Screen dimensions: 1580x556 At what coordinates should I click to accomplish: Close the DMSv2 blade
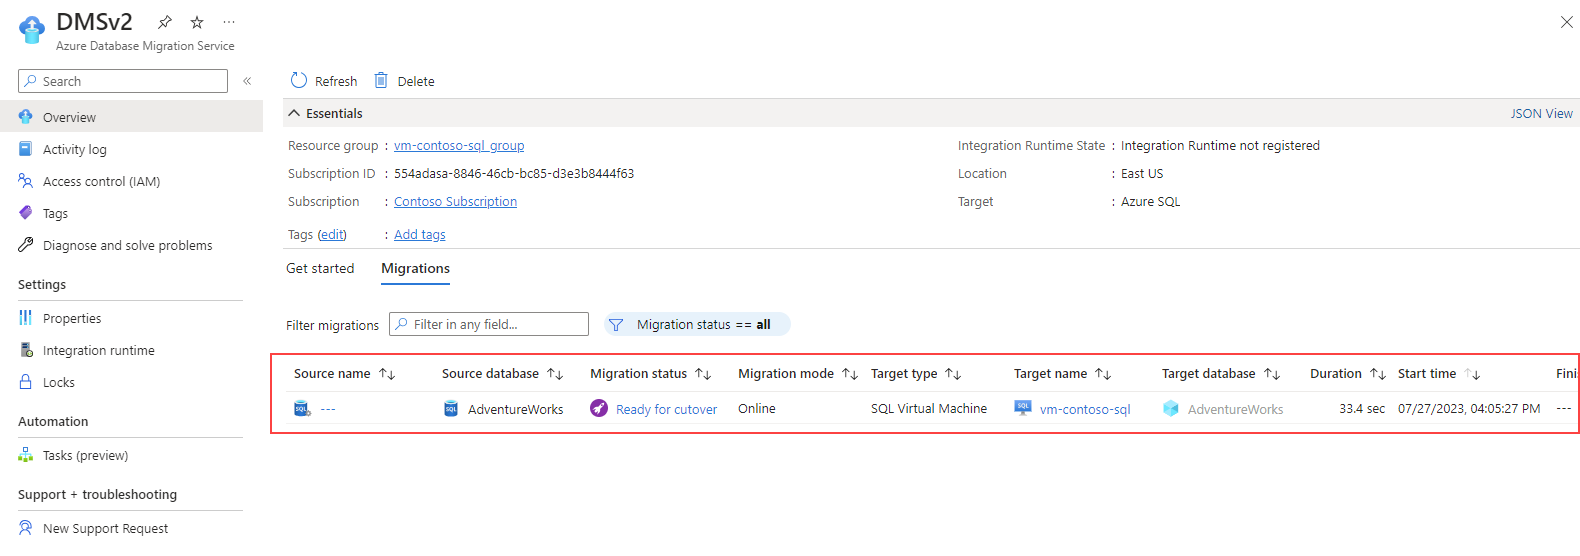coord(1567,22)
